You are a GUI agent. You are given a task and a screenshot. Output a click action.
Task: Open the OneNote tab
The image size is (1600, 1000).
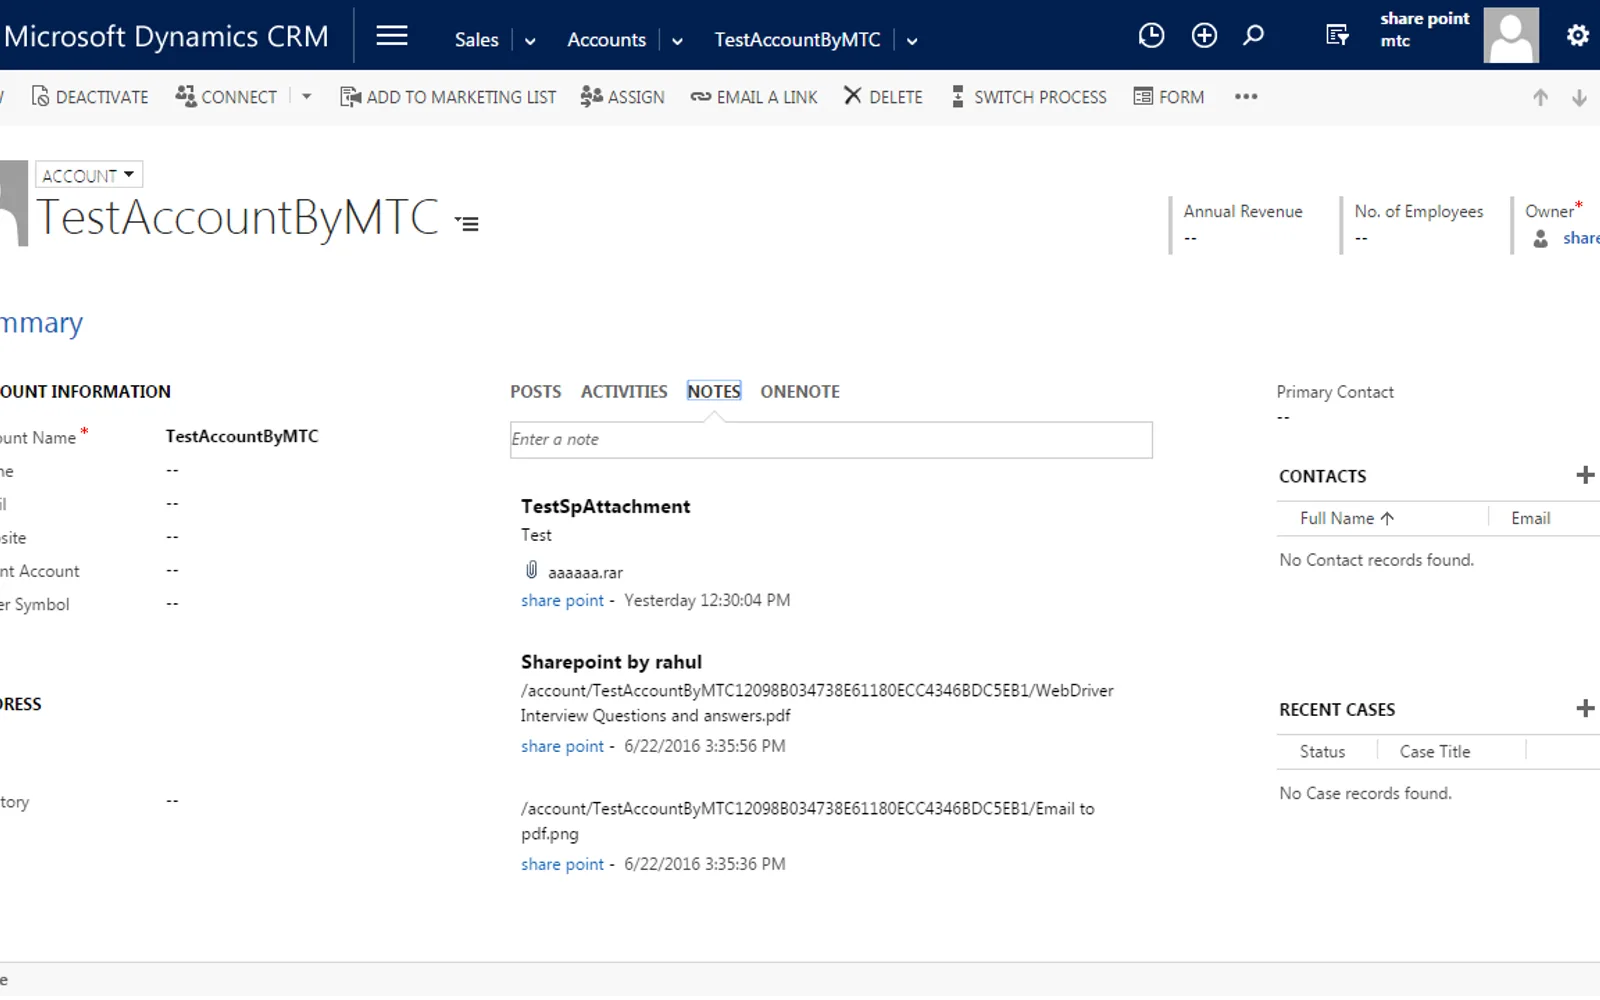click(x=800, y=392)
